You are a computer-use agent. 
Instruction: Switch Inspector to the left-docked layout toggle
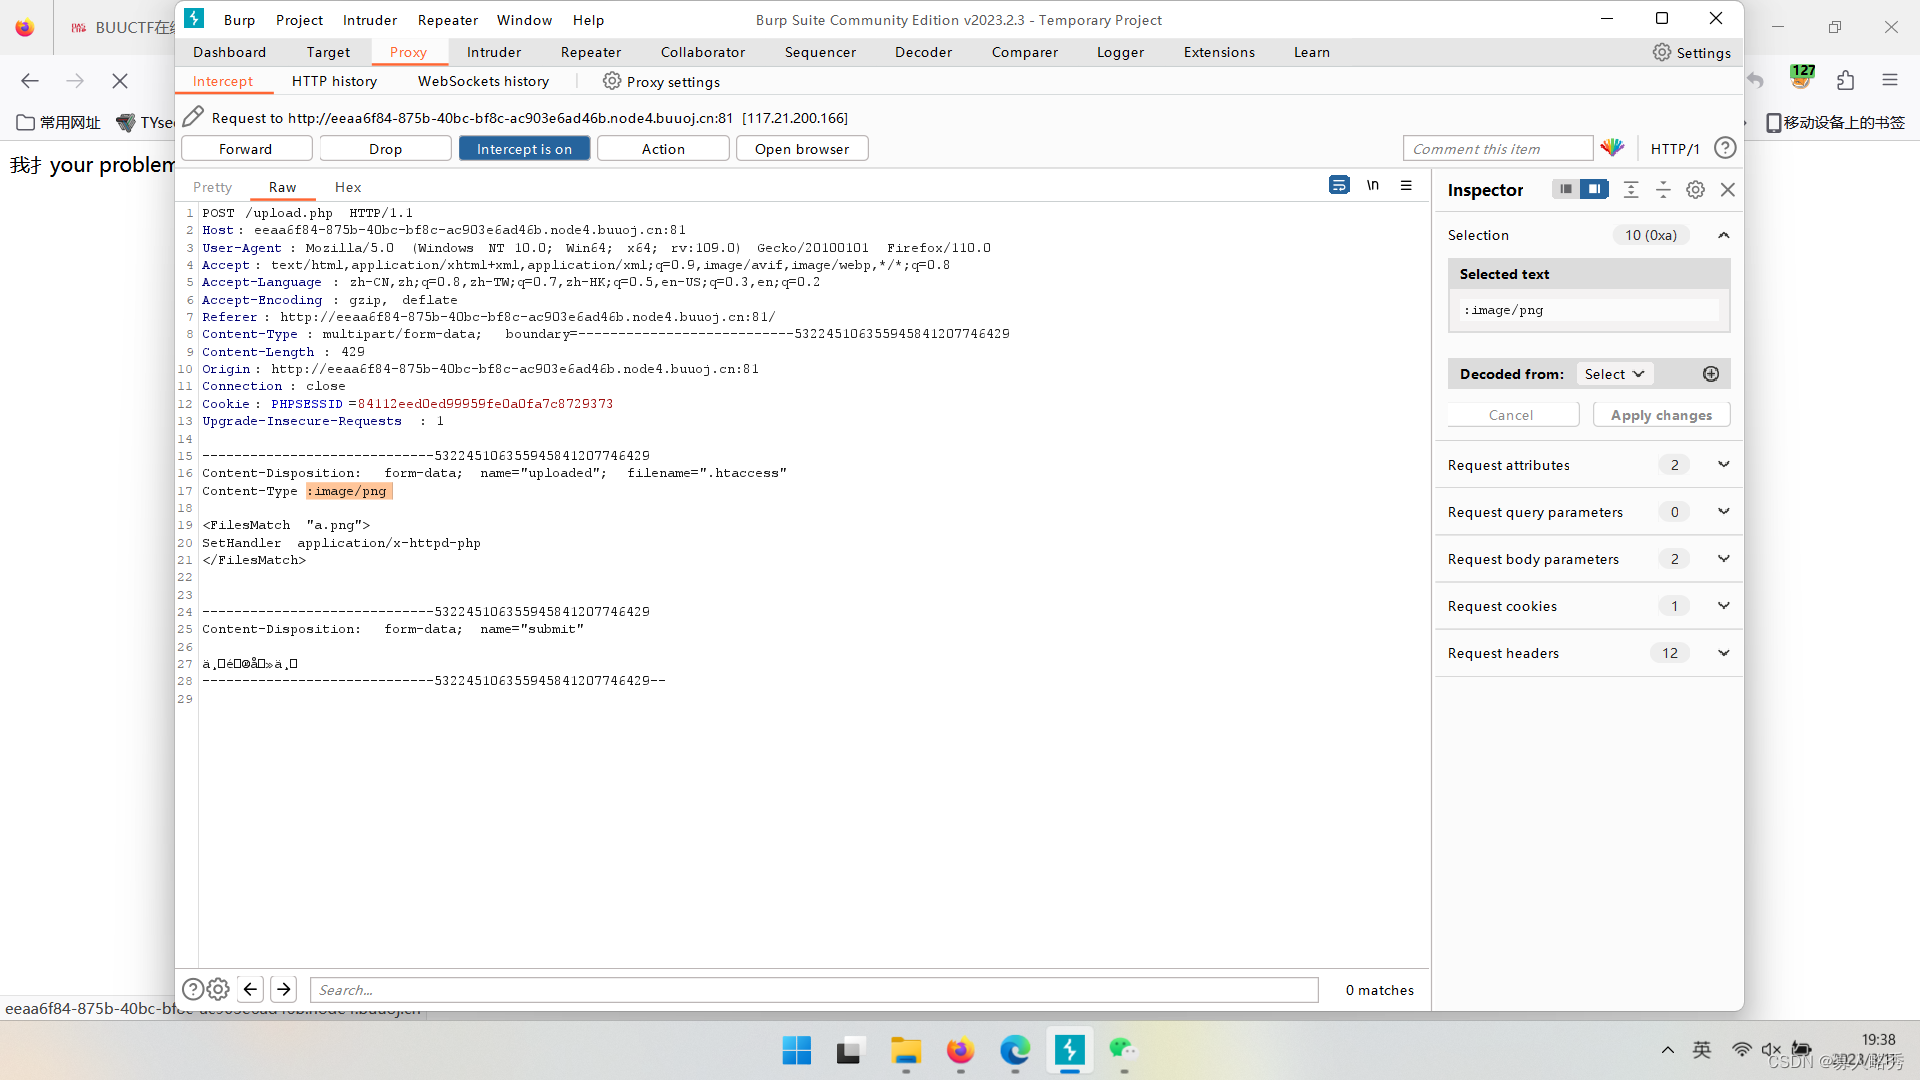[1565, 189]
